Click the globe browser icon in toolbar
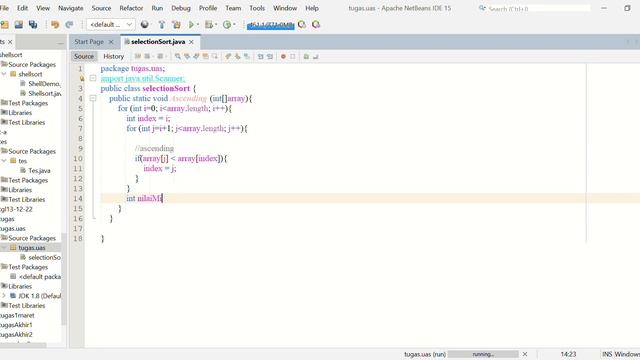Screen dimensions: 640x360 click(x=144, y=25)
